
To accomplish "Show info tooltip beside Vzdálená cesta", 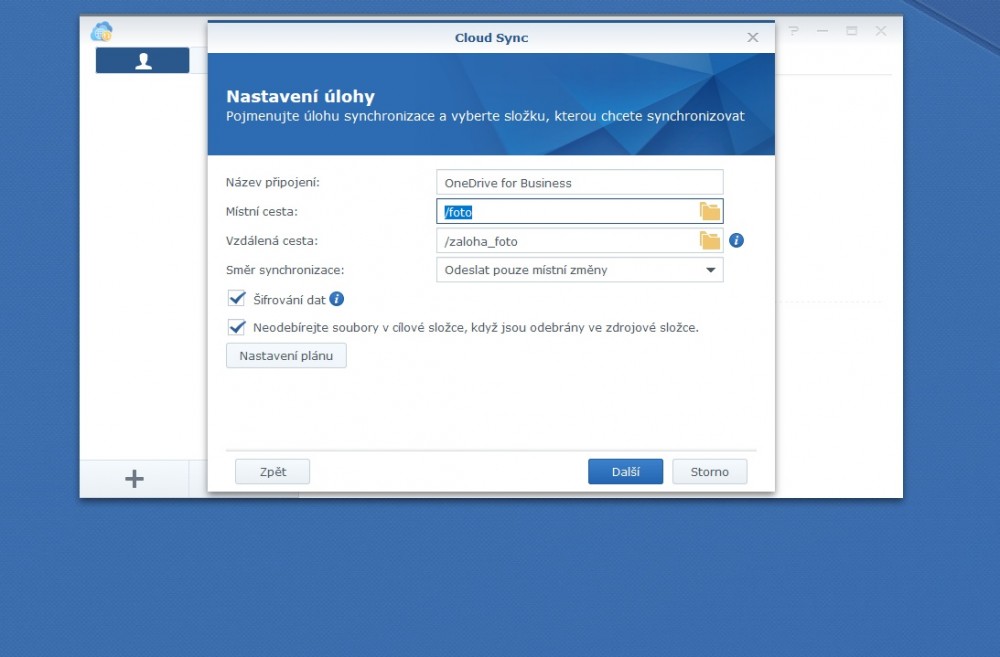I will (x=736, y=241).
